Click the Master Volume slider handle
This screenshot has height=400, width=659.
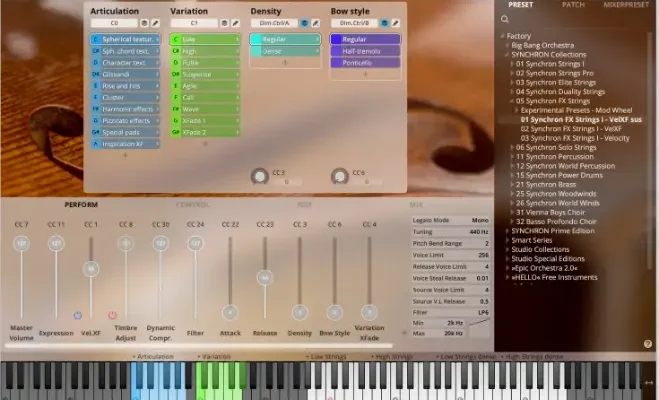pyautogui.click(x=21, y=244)
